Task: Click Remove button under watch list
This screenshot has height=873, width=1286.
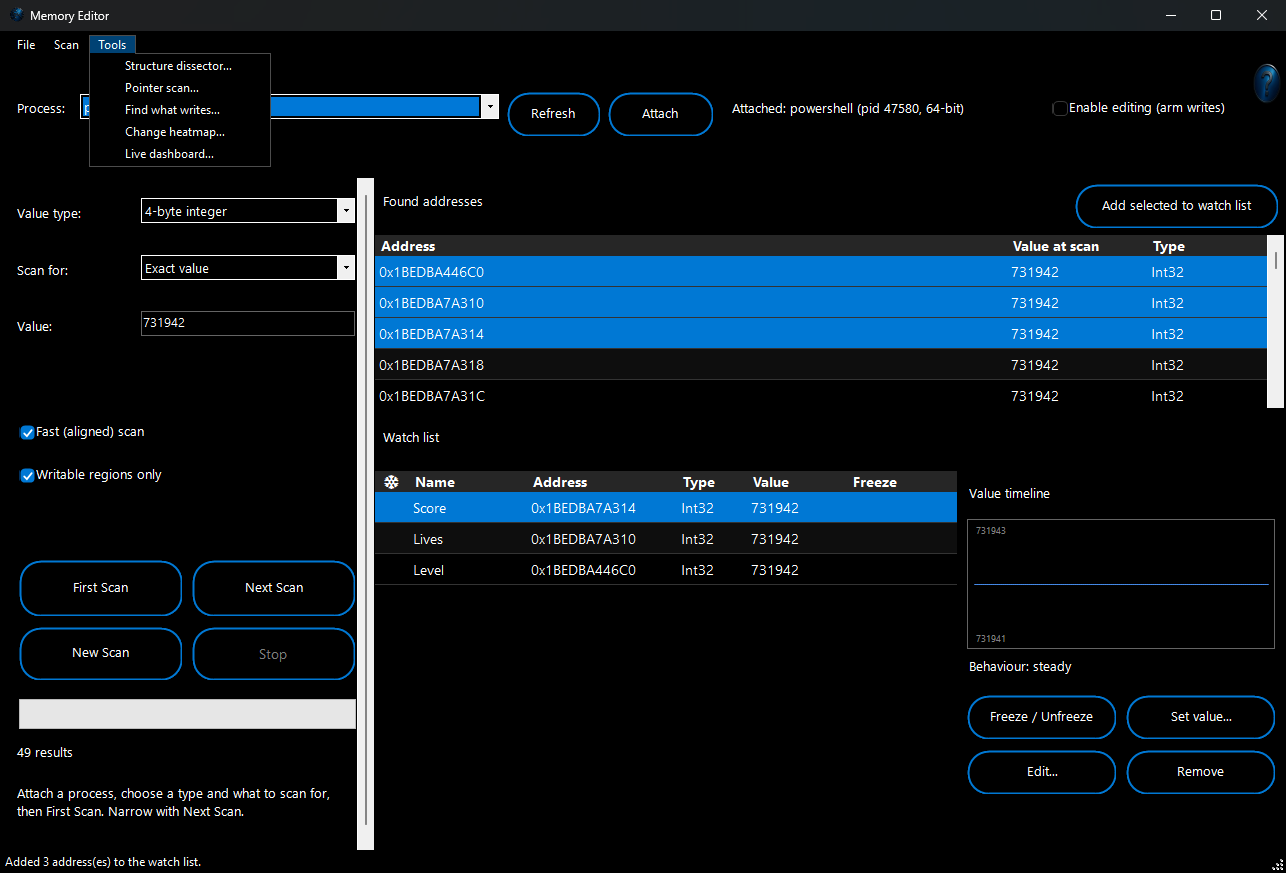Action: tap(1201, 772)
